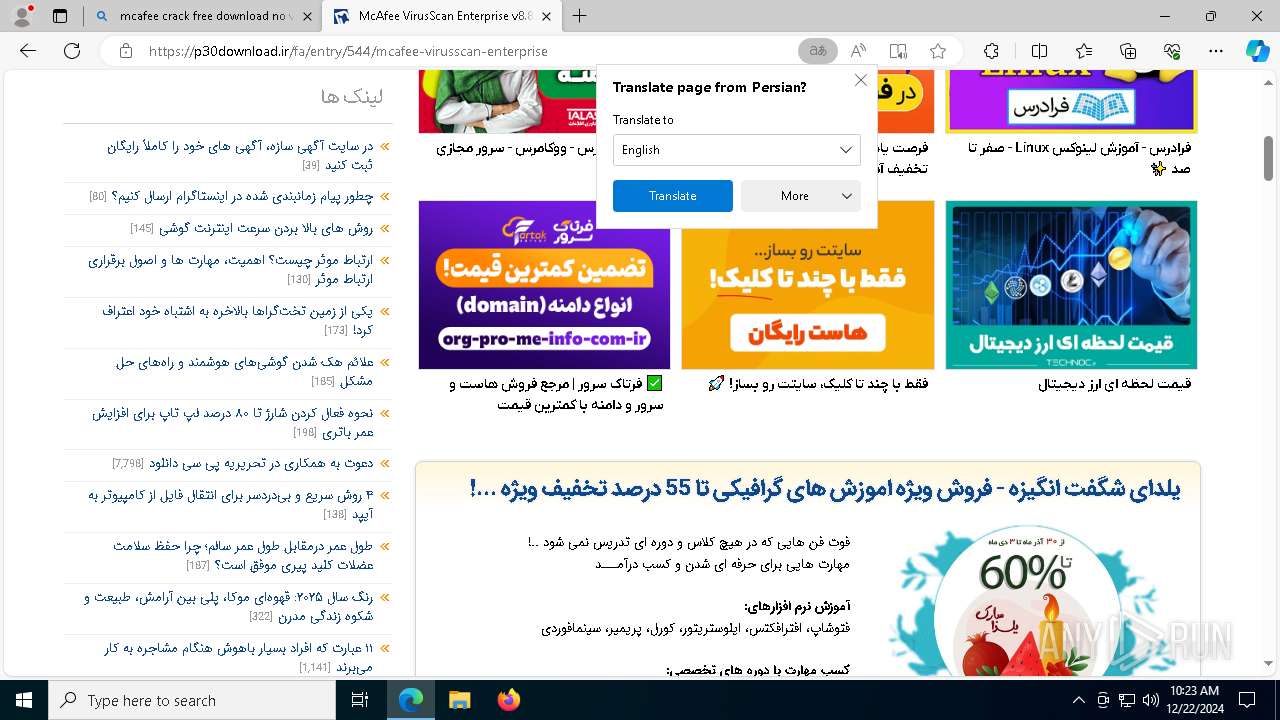Expand the More options dropdown
This screenshot has height=720, width=1280.
(x=801, y=196)
